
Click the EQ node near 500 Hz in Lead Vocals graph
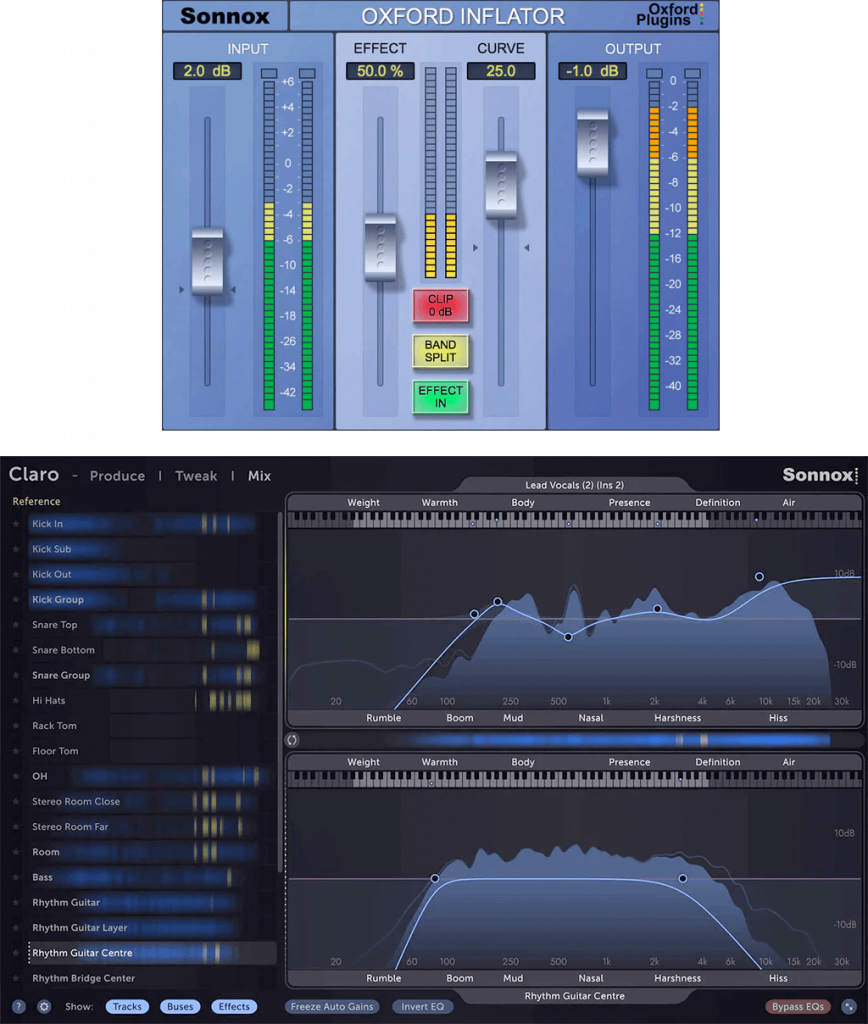[x=568, y=637]
